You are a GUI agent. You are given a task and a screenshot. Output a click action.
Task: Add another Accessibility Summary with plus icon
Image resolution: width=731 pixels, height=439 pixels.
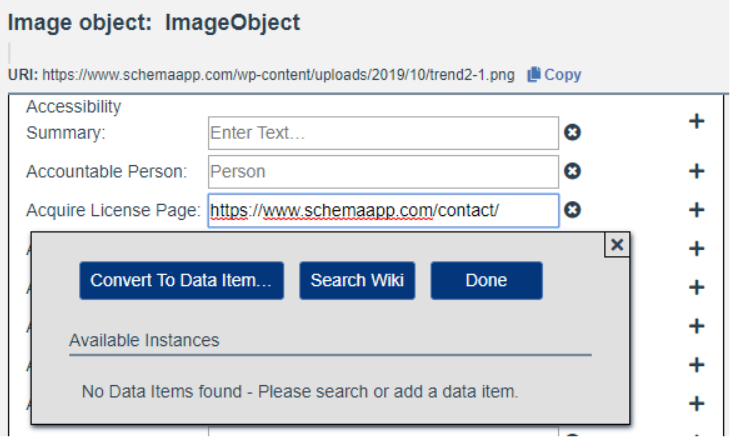(697, 121)
